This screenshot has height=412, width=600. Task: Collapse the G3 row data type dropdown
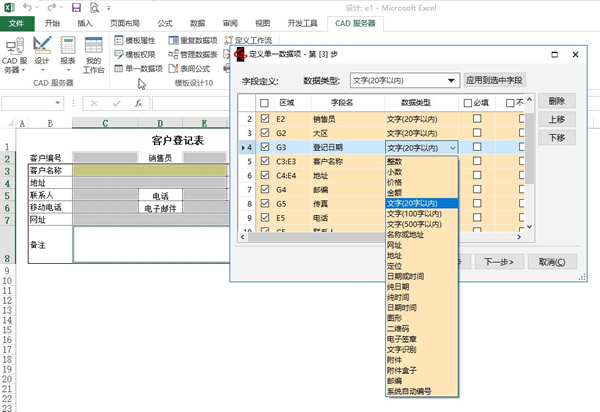pos(453,147)
